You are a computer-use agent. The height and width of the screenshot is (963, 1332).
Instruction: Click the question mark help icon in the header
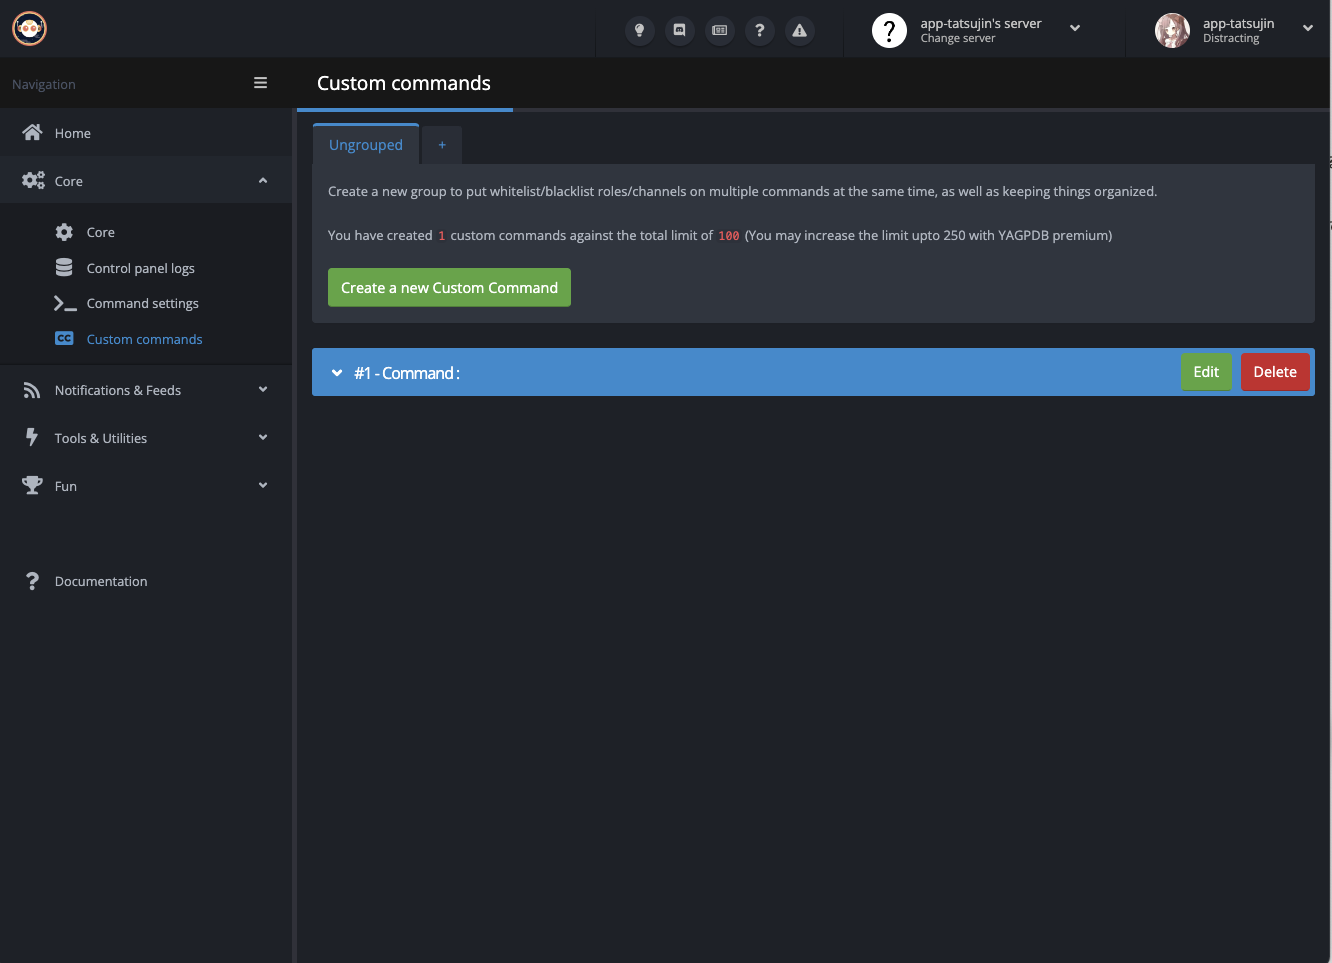point(759,30)
